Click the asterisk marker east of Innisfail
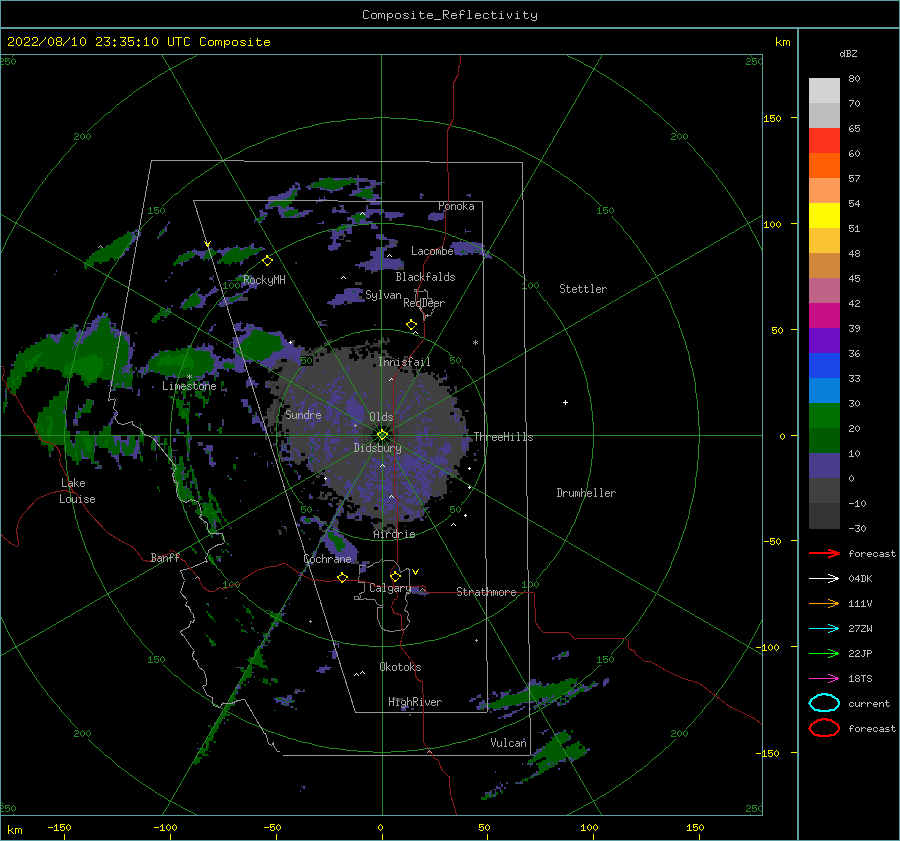Viewport: 900px width, 841px height. [x=475, y=343]
